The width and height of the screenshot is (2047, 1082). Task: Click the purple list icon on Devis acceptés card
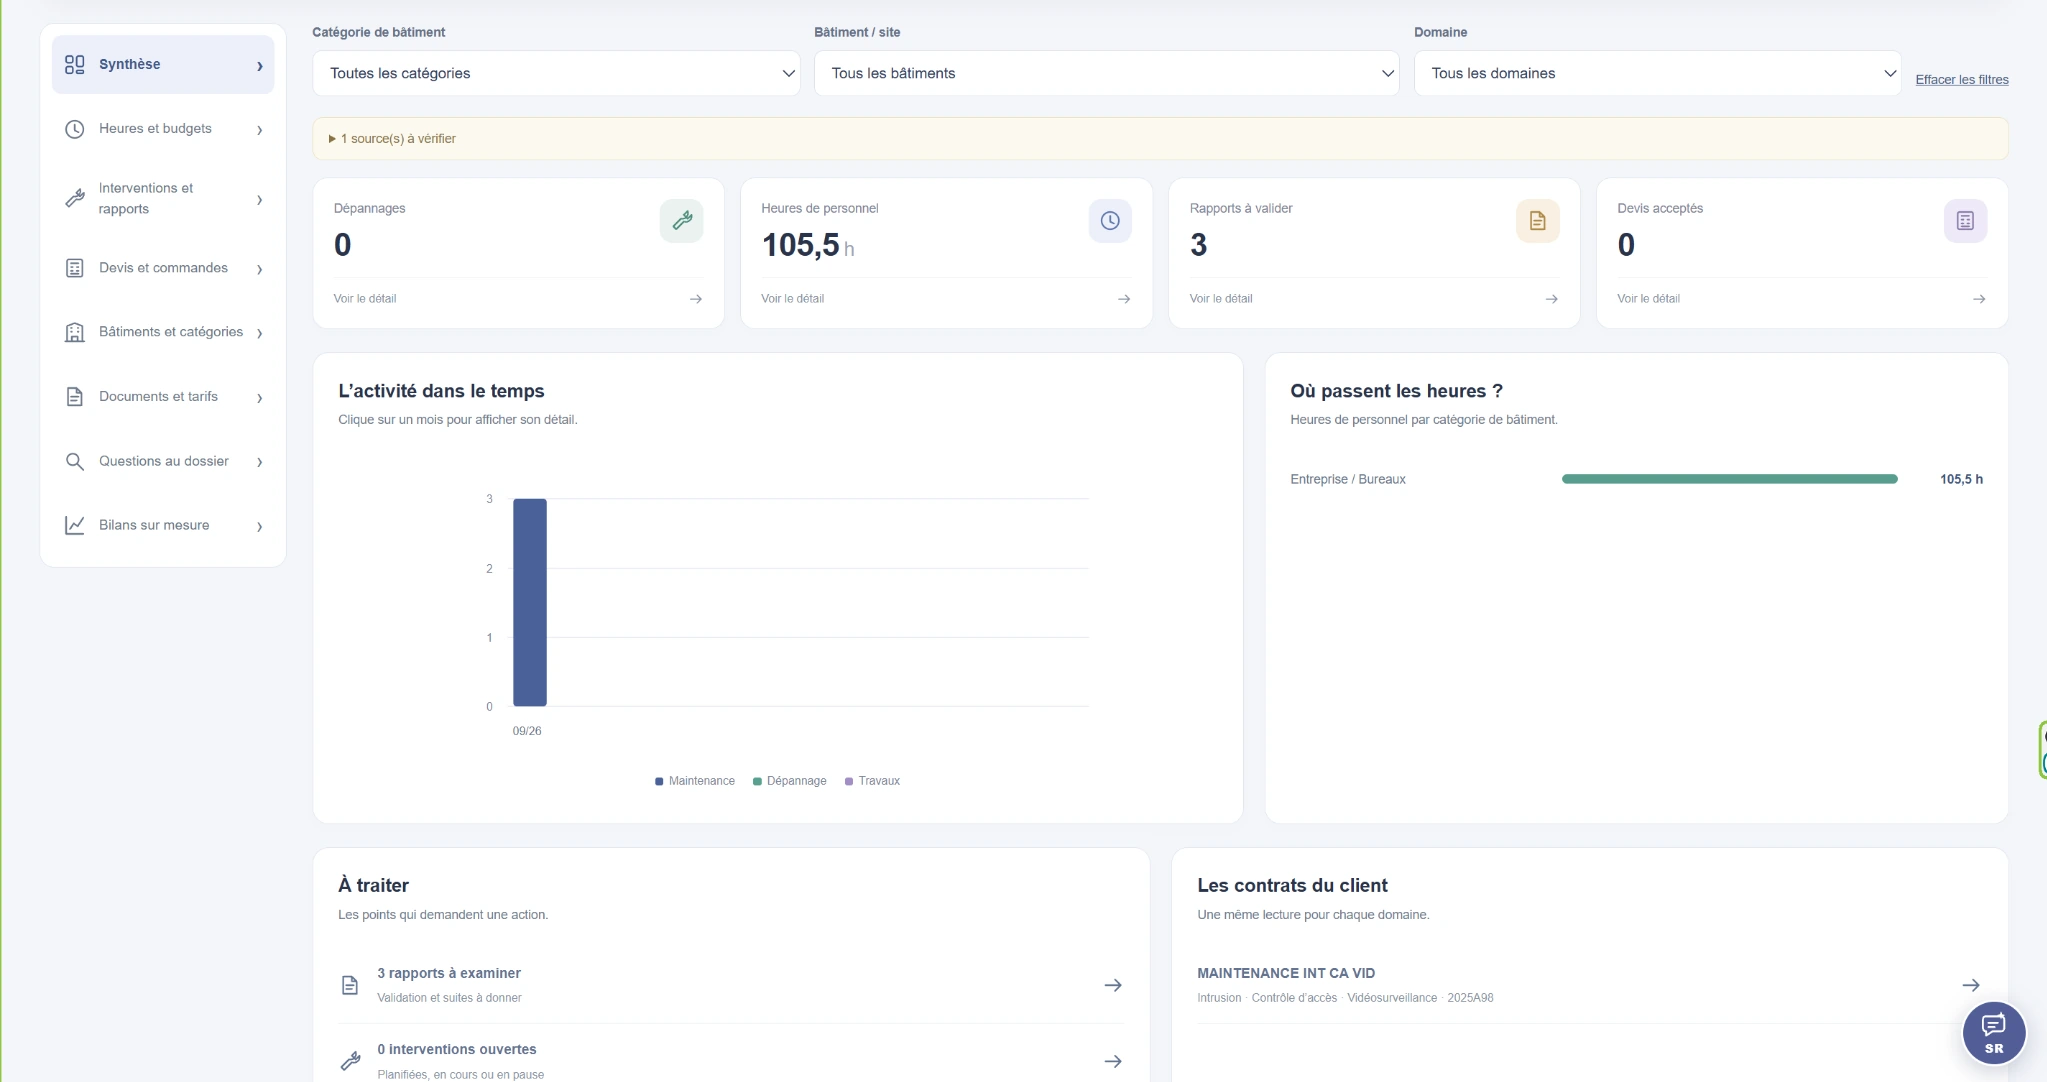1965,221
